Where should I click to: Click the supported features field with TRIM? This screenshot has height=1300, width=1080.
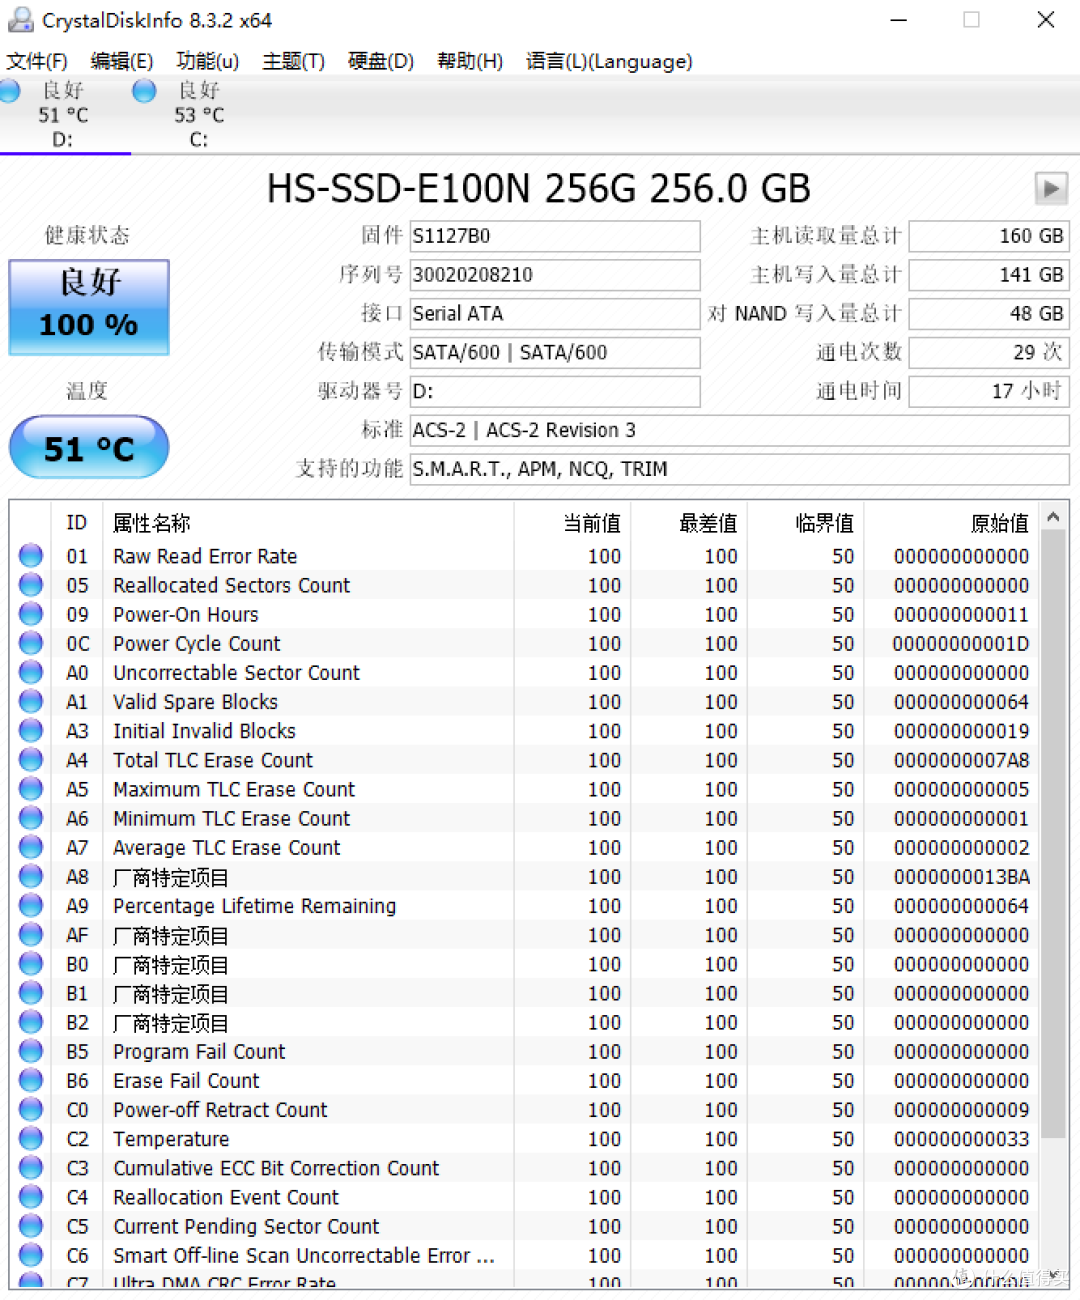(739, 470)
